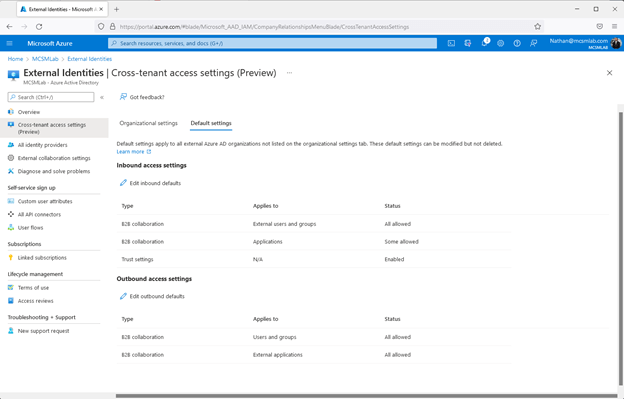Bookmark the page with the star icon
Image resolution: width=624 pixels, height=399 pixels.
coord(538,27)
